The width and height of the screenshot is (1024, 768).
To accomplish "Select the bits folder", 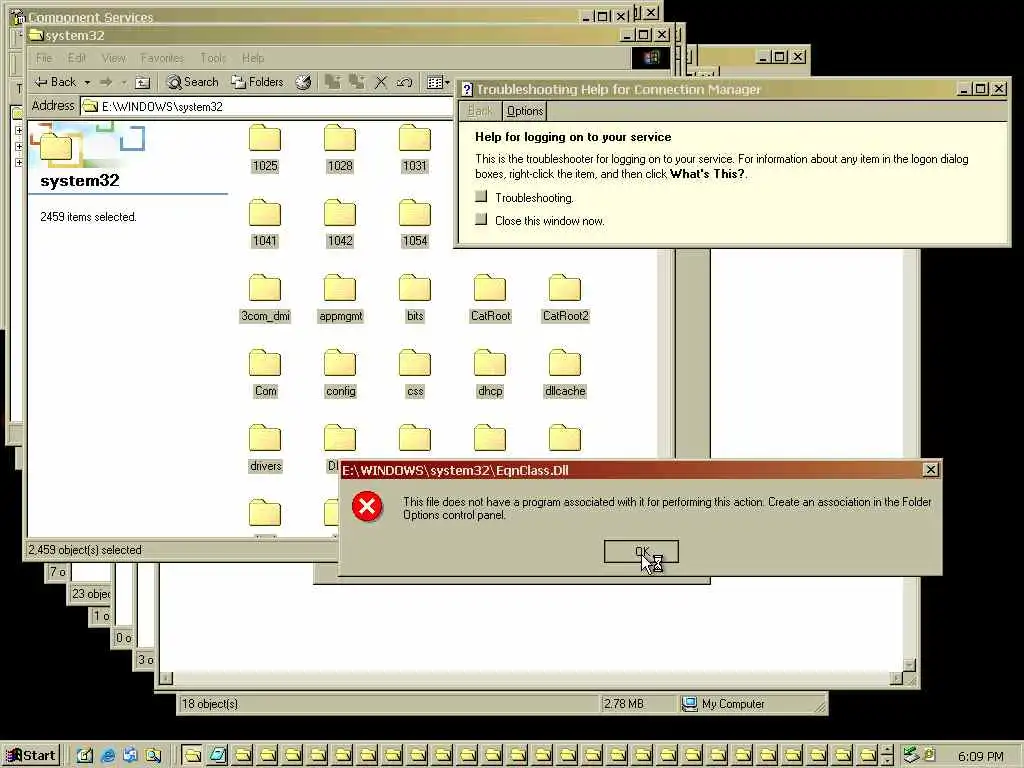I will pos(415,298).
